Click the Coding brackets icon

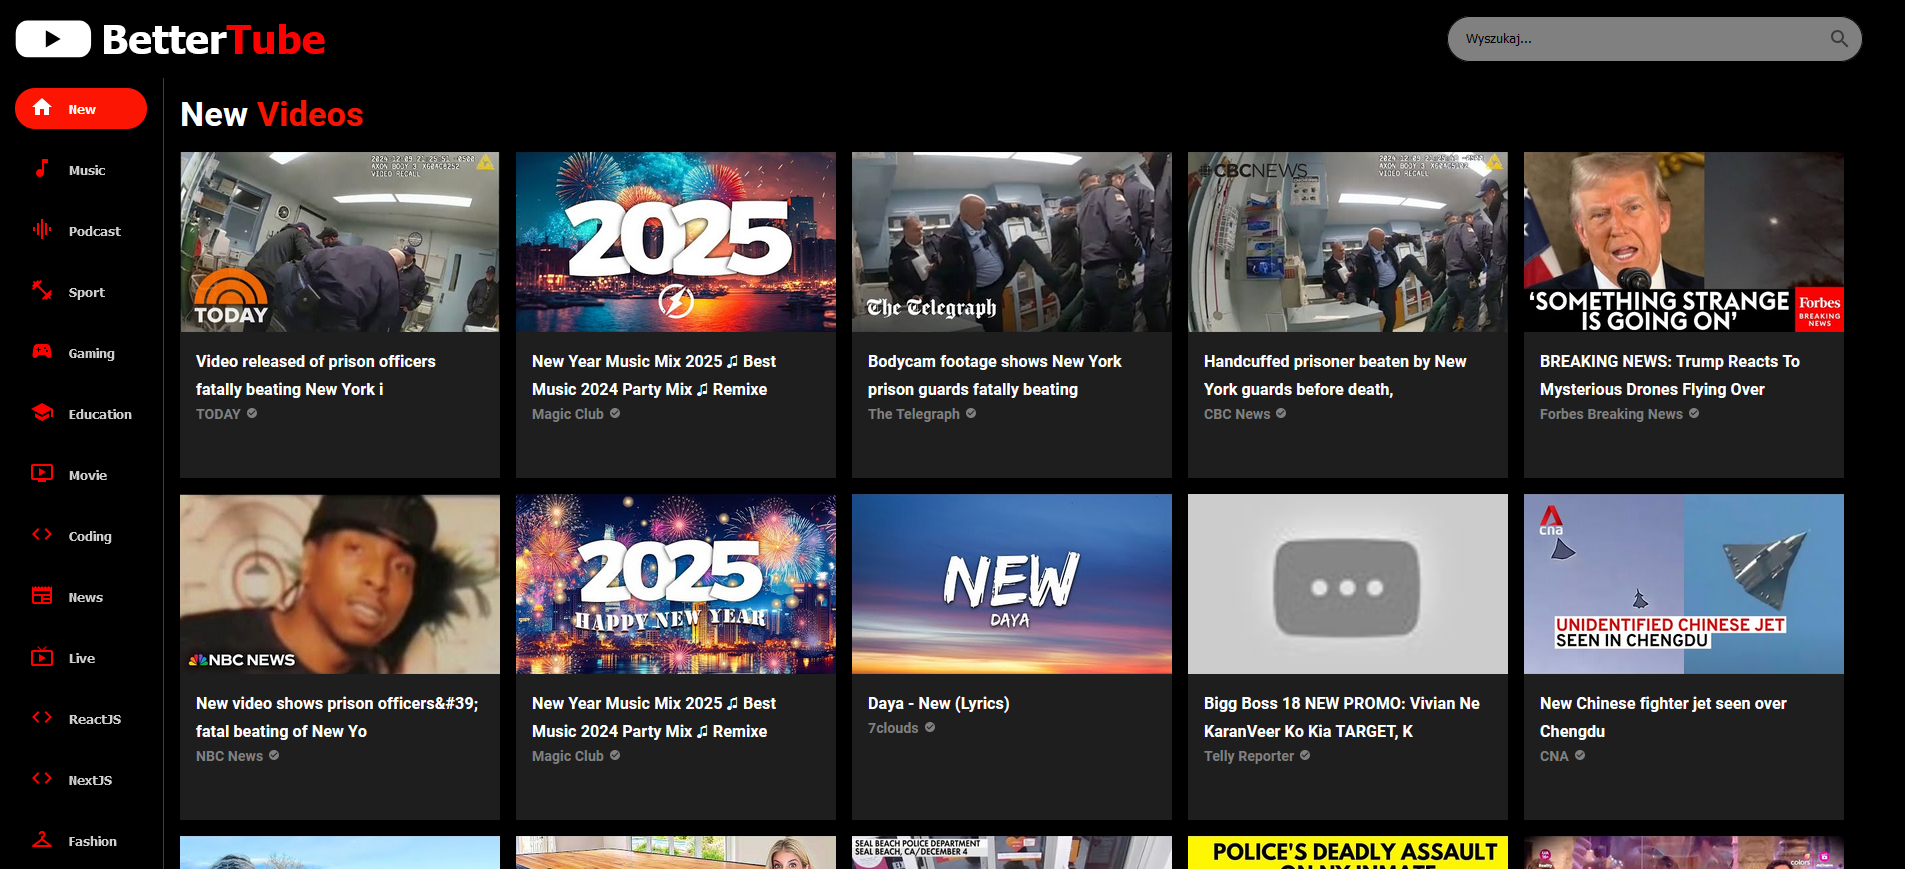[42, 535]
